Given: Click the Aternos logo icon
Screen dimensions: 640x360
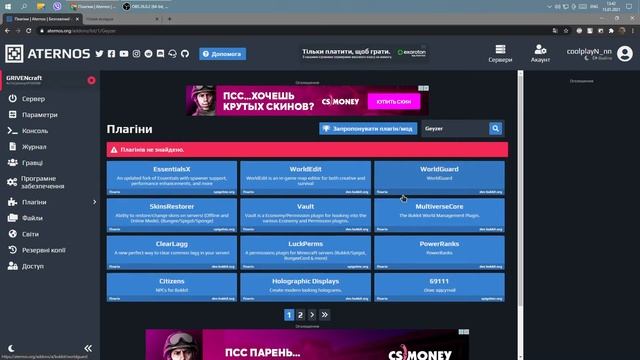Looking at the screenshot, I should click(14, 53).
